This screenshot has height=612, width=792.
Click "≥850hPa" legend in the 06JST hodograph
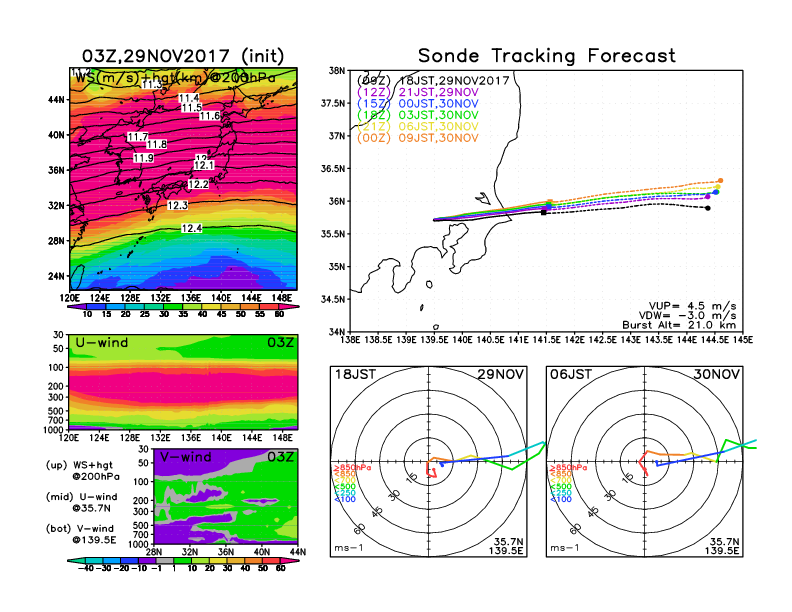click(x=568, y=468)
